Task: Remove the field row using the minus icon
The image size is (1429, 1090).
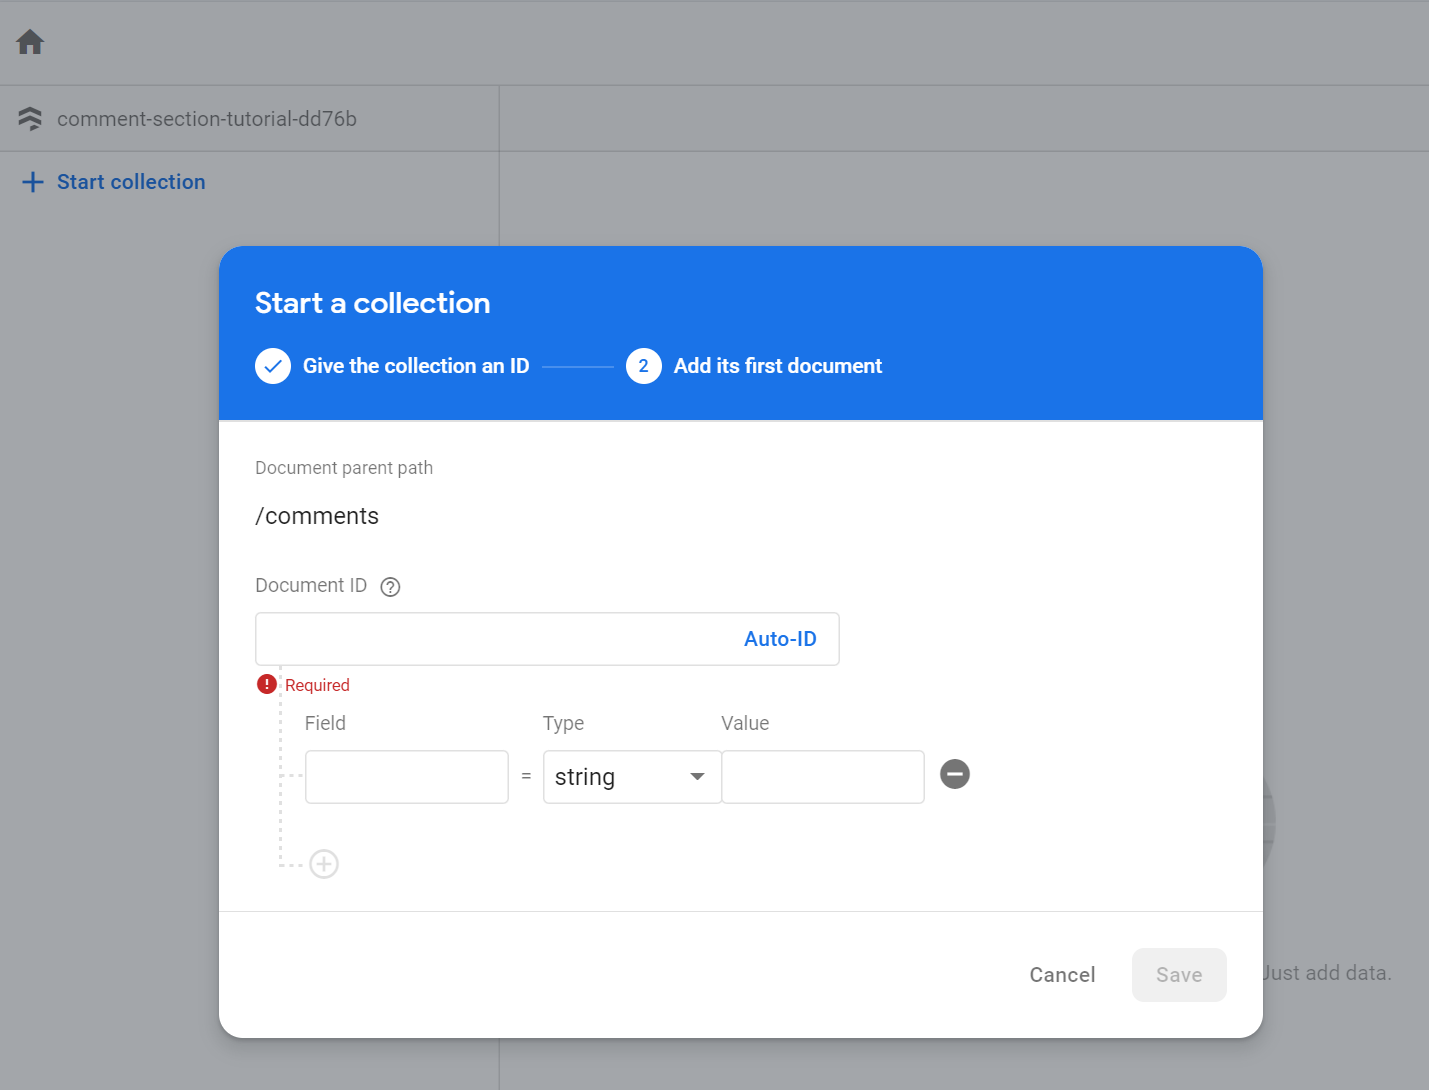Action: pos(954,774)
